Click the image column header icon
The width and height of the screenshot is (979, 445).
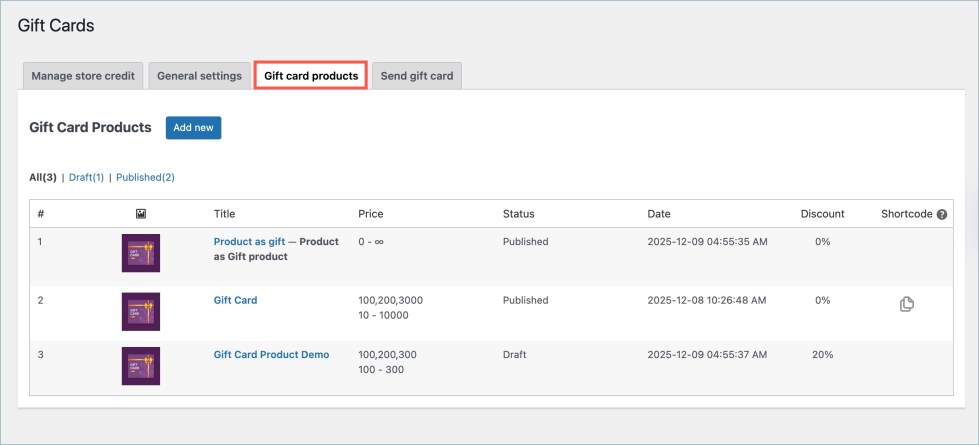click(140, 214)
